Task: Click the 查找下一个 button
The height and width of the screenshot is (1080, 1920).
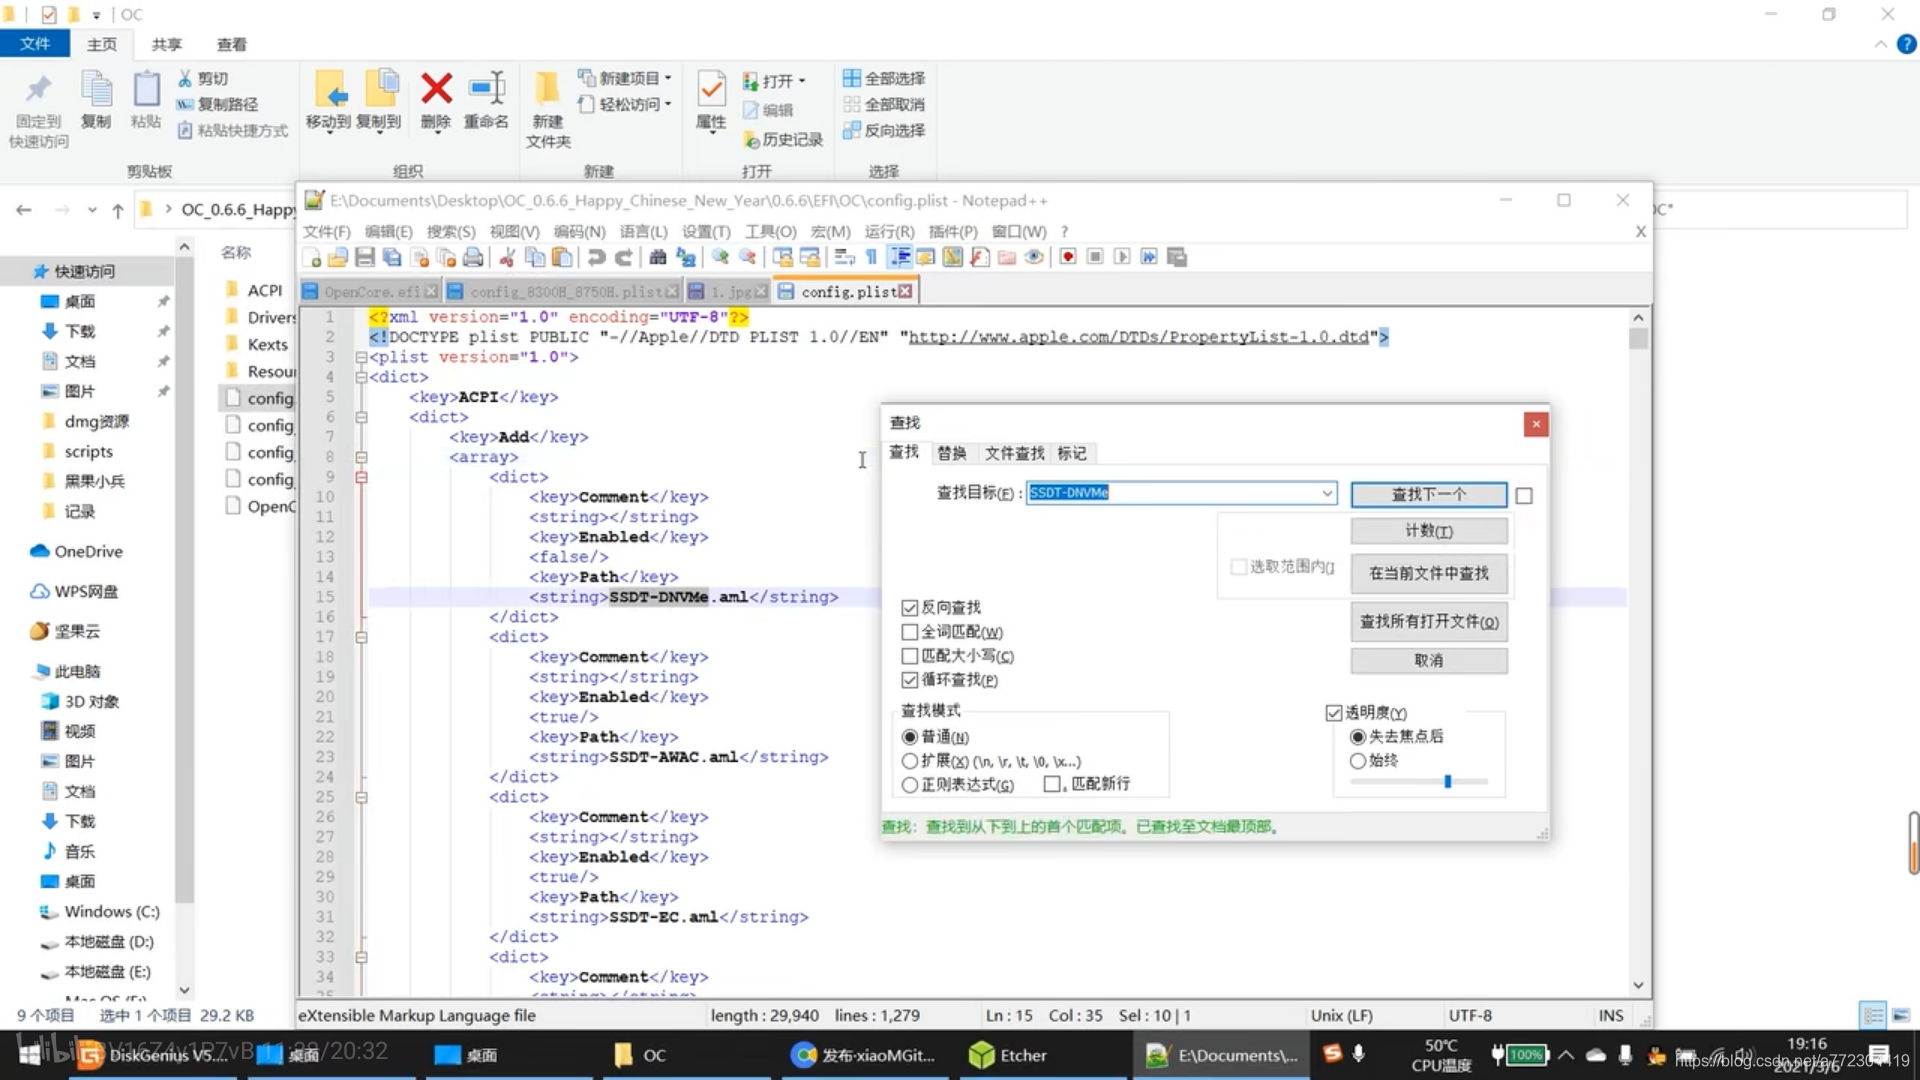Action: pos(1429,494)
